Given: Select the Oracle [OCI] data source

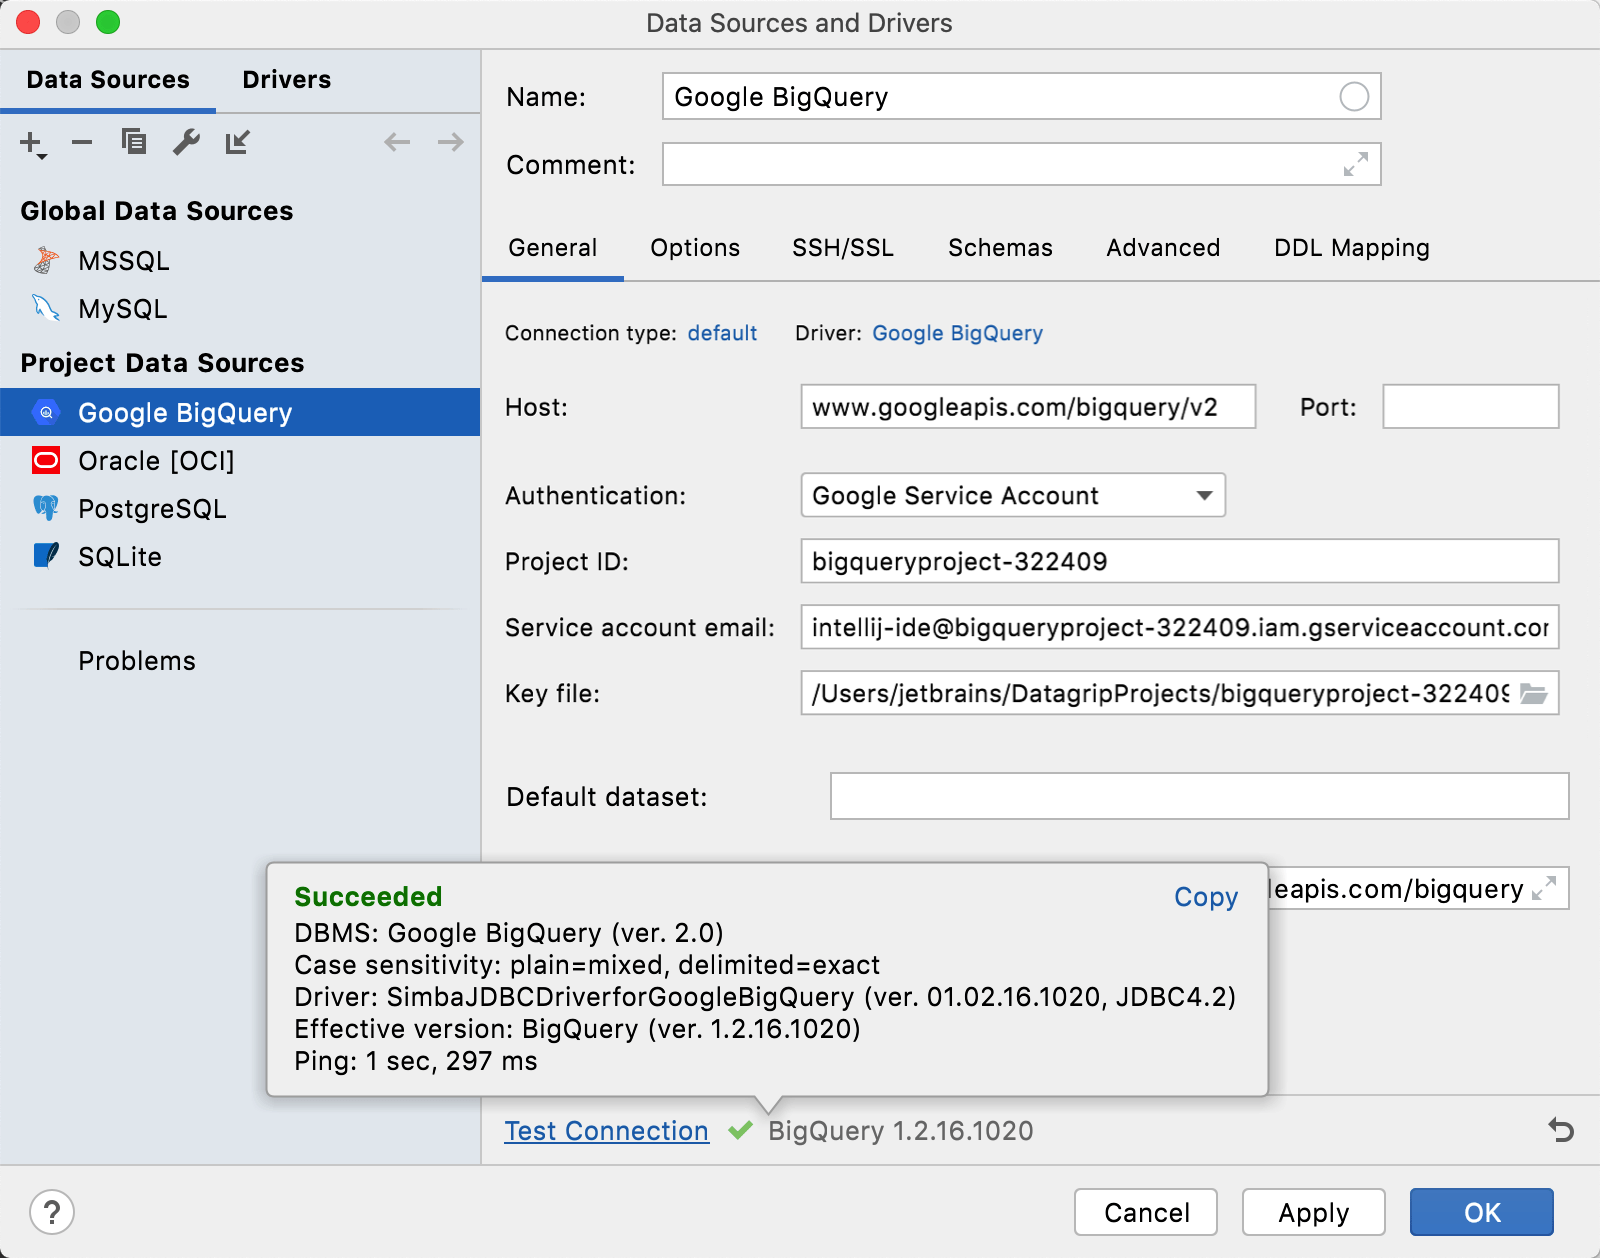Looking at the screenshot, I should (x=156, y=461).
